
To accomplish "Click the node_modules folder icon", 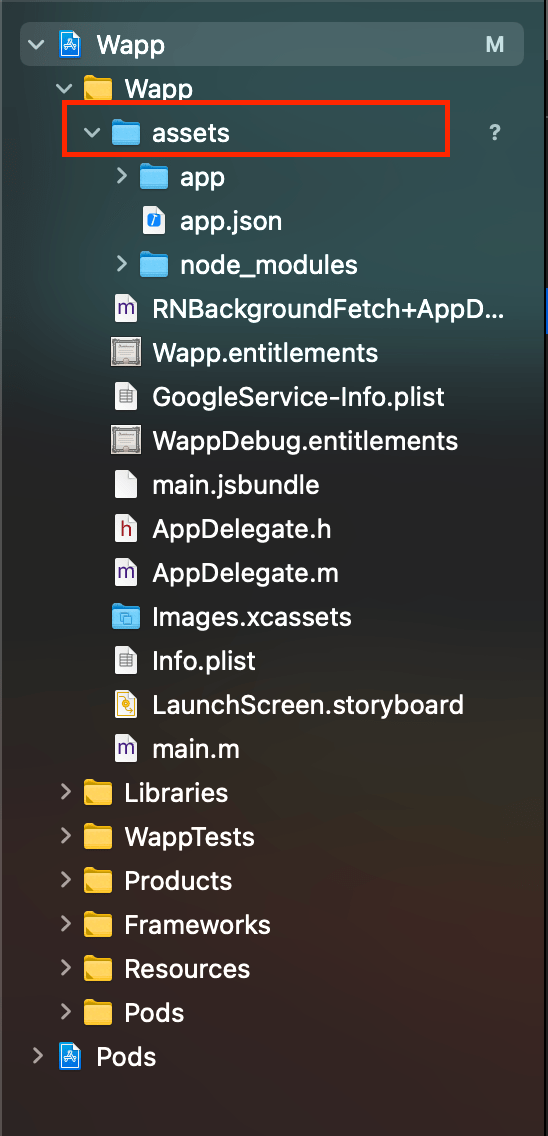I will tap(154, 265).
